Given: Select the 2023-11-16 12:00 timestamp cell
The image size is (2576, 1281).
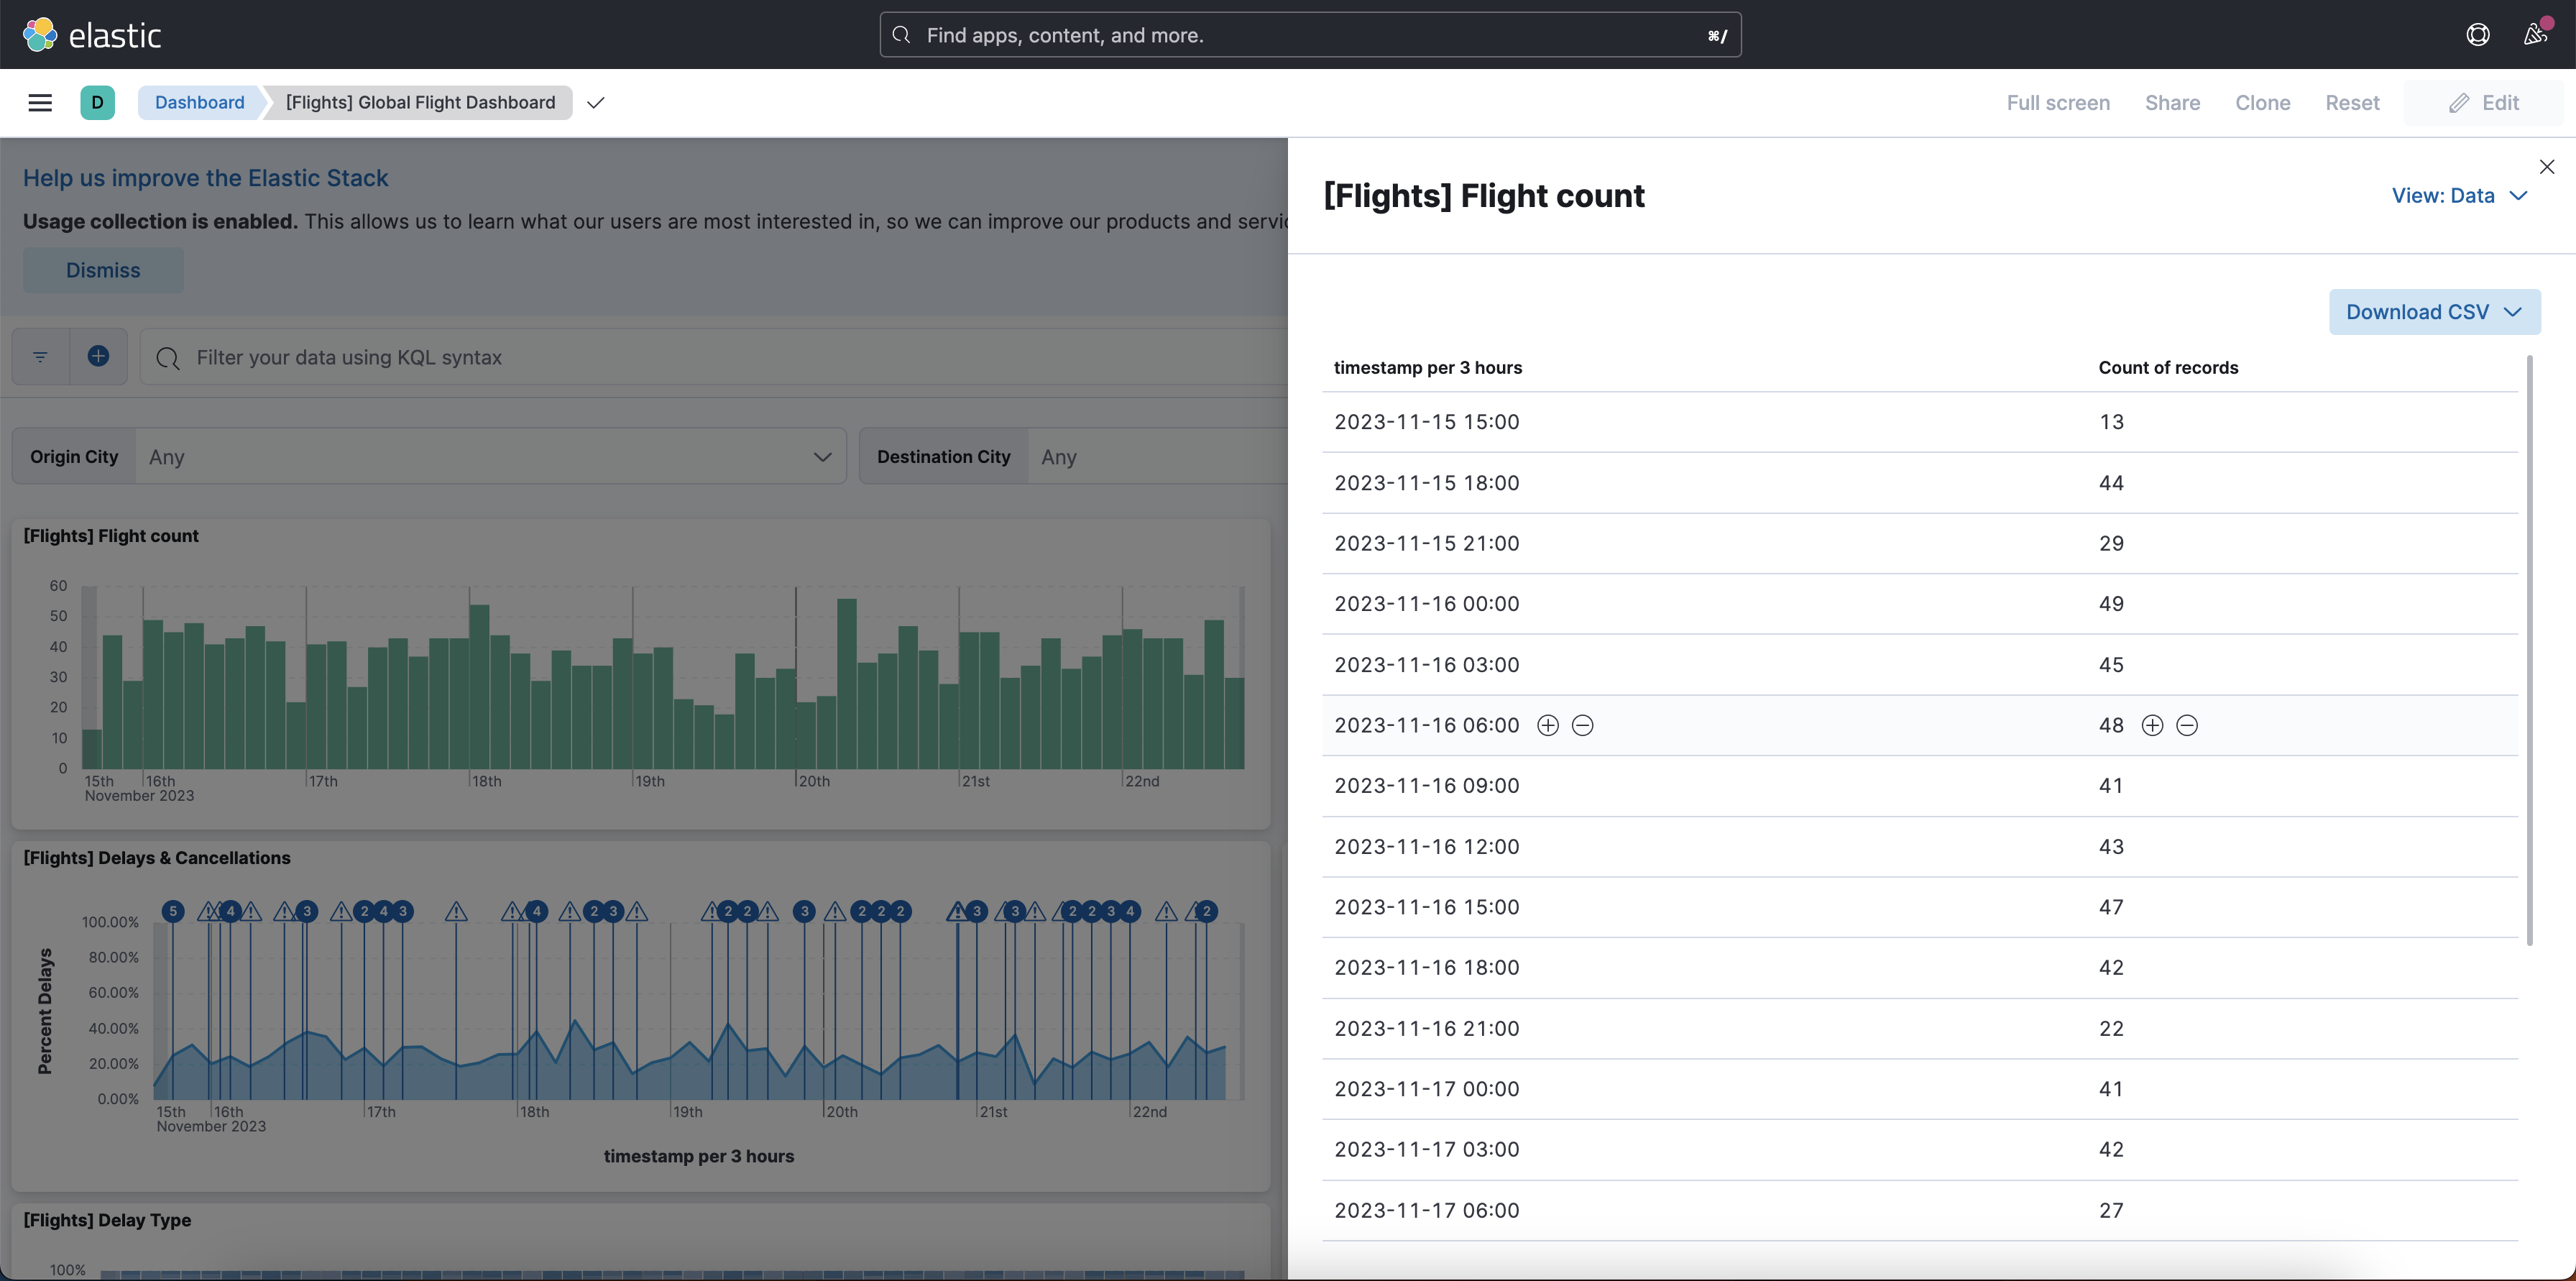Looking at the screenshot, I should pyautogui.click(x=1427, y=847).
